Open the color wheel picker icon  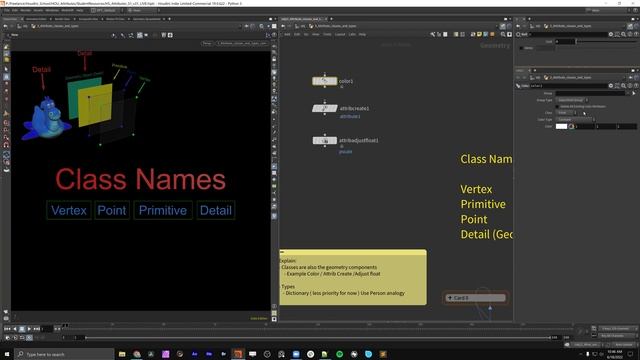coord(571,127)
